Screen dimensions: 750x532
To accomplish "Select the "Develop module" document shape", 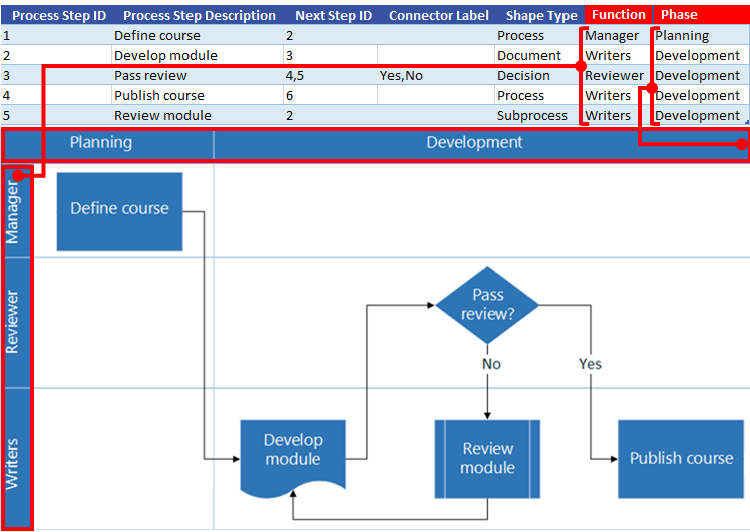I will [293, 452].
